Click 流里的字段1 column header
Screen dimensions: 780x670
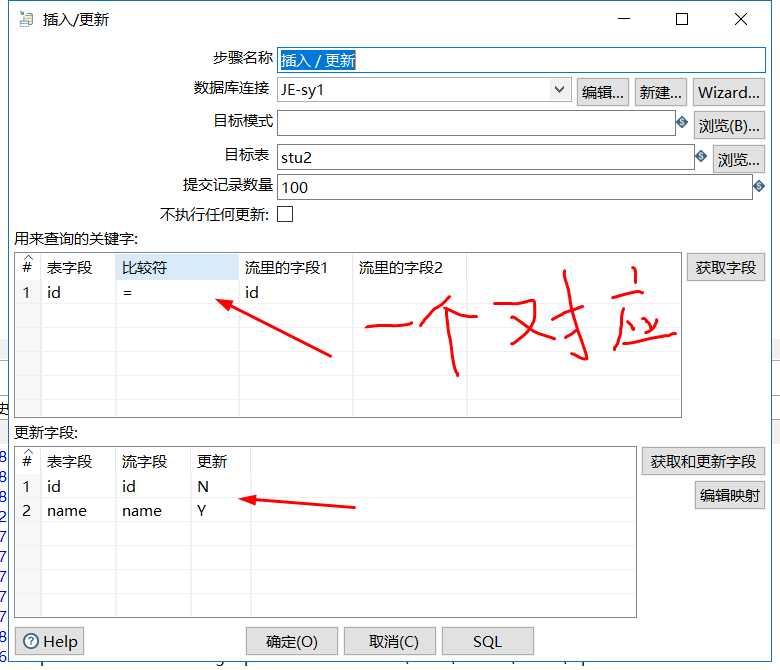click(x=295, y=268)
